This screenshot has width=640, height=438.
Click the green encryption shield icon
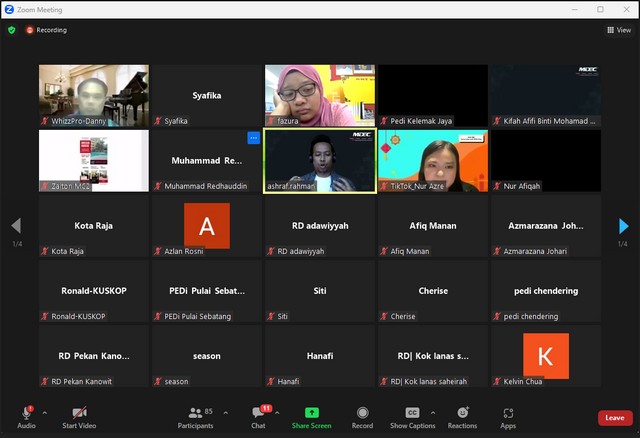pyautogui.click(x=12, y=30)
